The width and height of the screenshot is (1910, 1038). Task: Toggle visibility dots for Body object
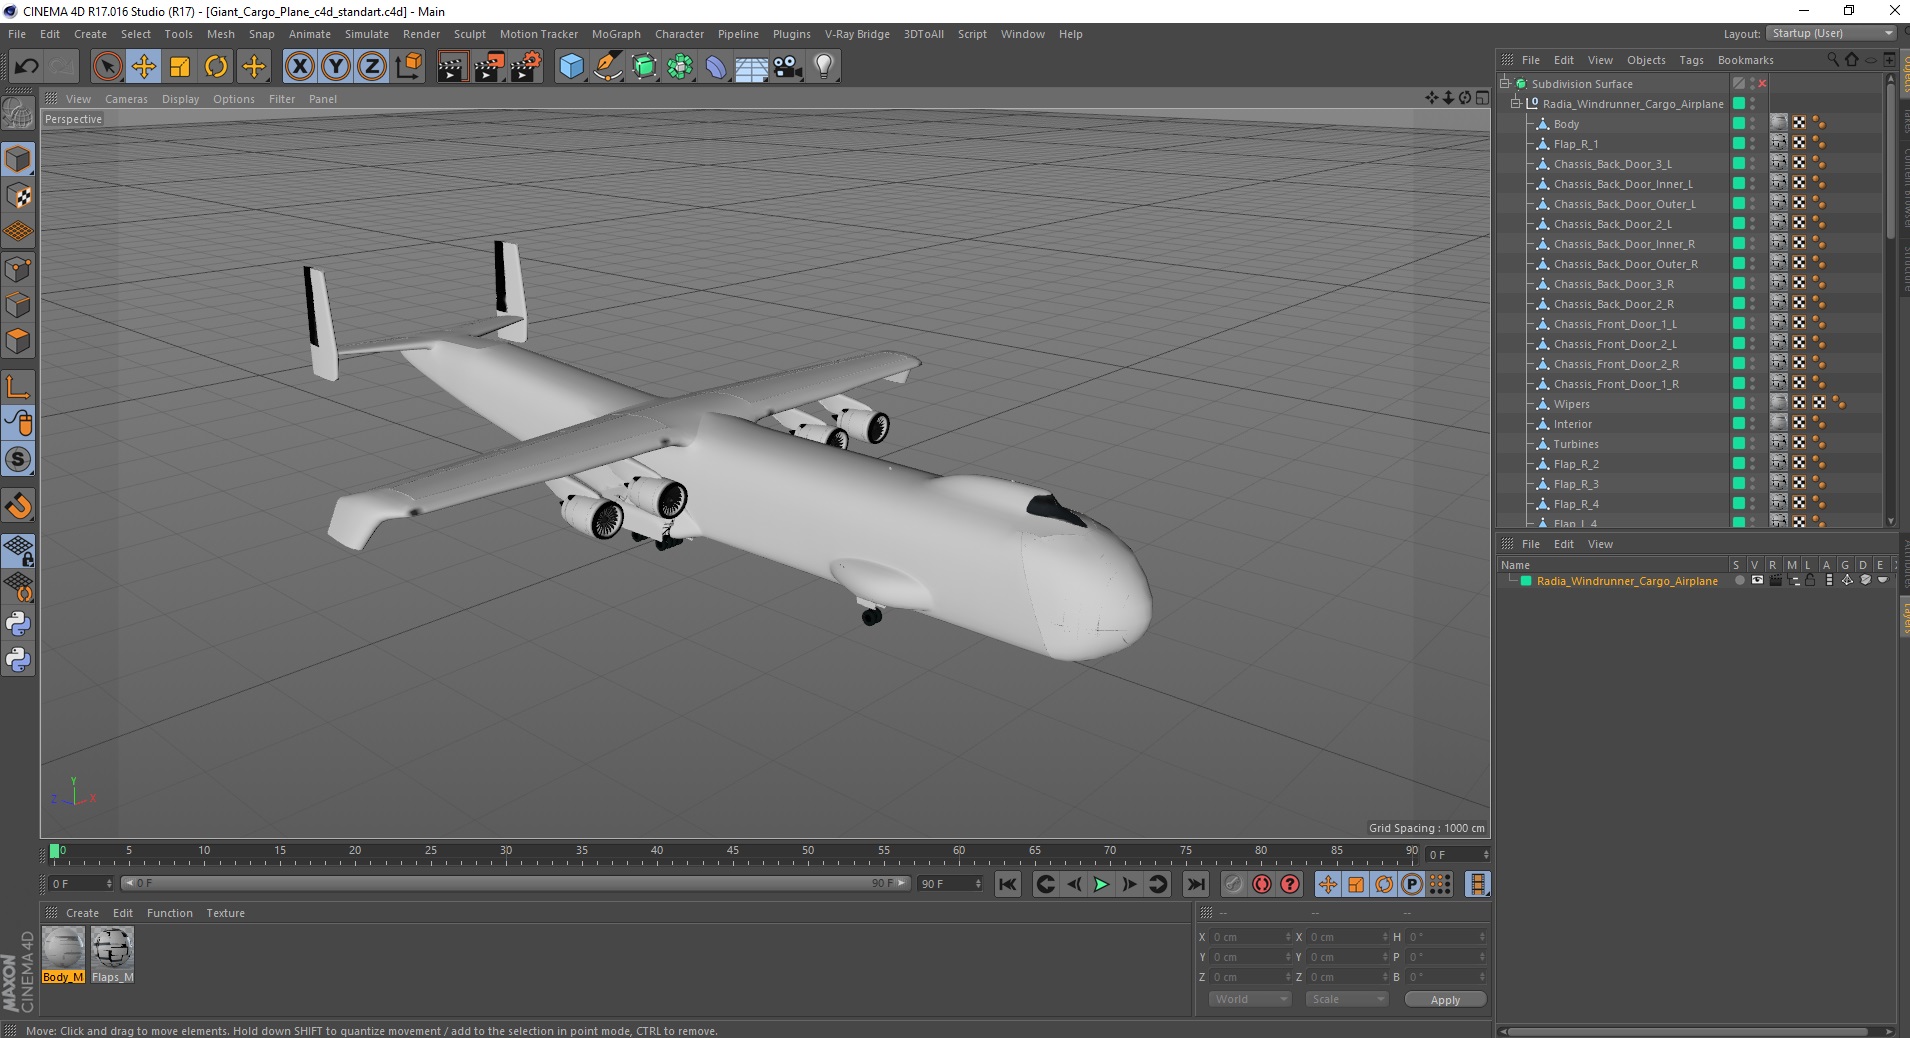coord(1753,124)
